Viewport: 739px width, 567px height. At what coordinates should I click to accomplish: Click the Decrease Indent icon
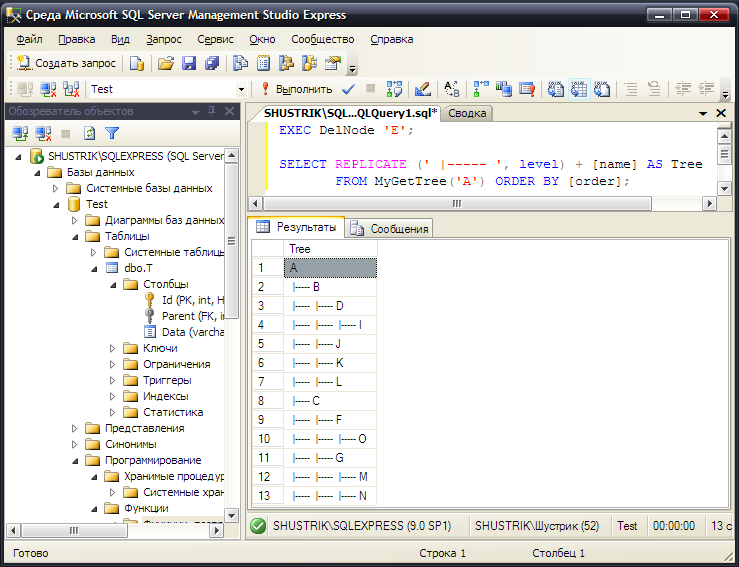[x=683, y=89]
